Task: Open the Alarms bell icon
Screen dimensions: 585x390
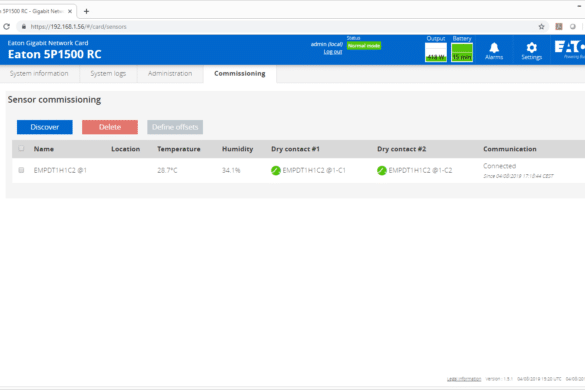Action: pyautogui.click(x=494, y=51)
